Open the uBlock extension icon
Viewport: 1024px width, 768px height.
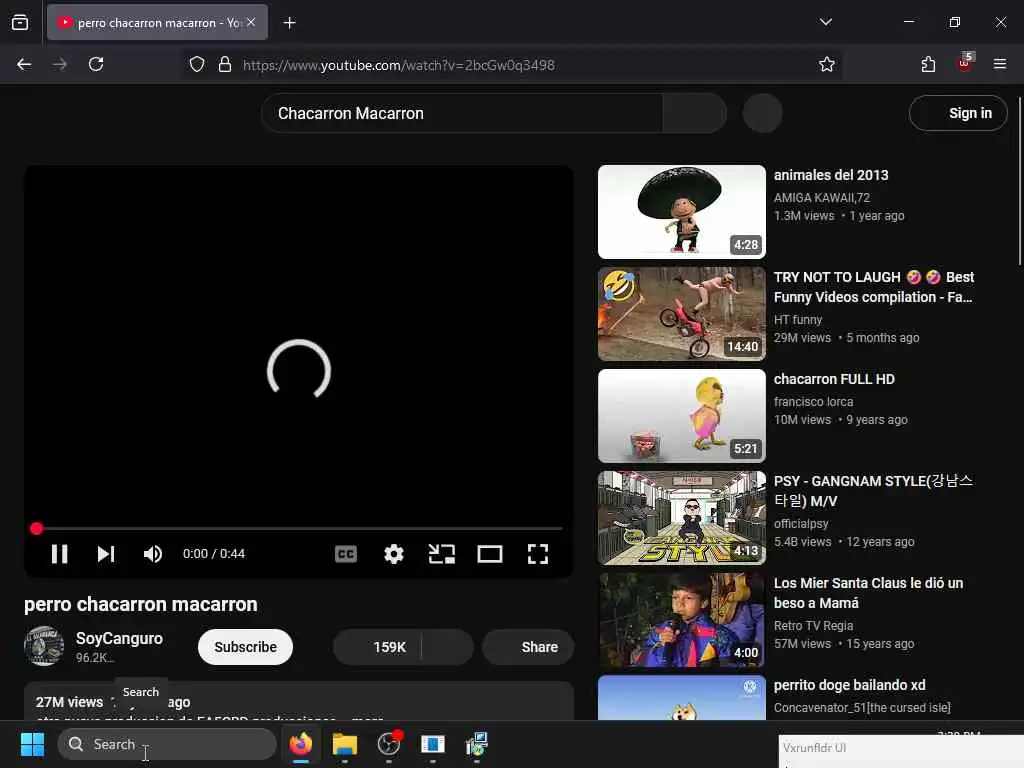pos(965,63)
